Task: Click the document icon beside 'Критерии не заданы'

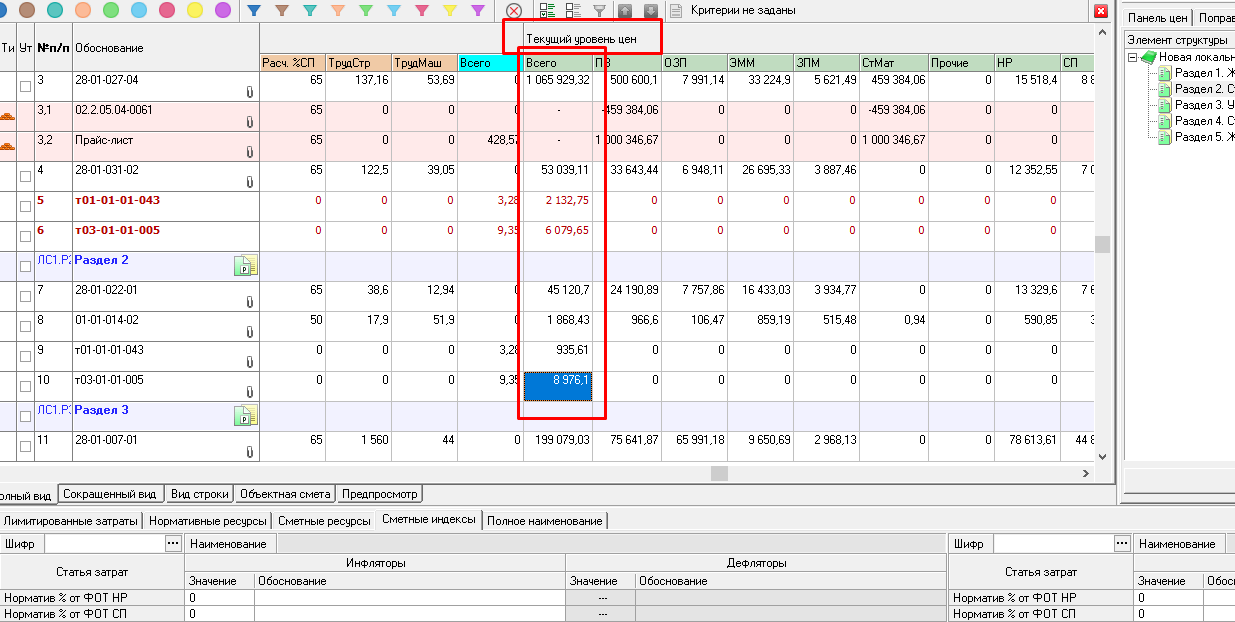Action: coord(676,11)
